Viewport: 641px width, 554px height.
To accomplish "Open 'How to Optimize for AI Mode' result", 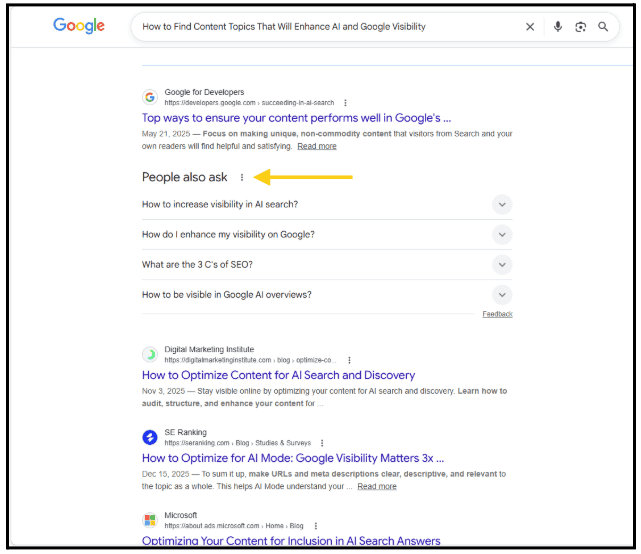I will coord(293,458).
